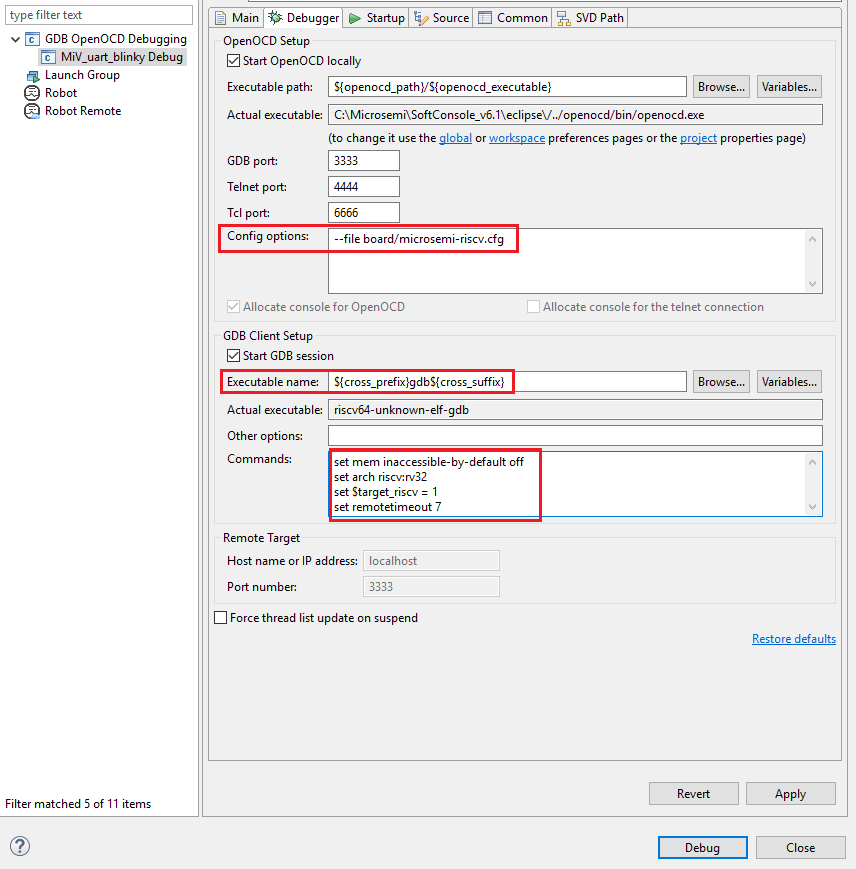This screenshot has height=869, width=856.
Task: Toggle Allocate console for OpenOCD checkbox
Action: point(233,306)
